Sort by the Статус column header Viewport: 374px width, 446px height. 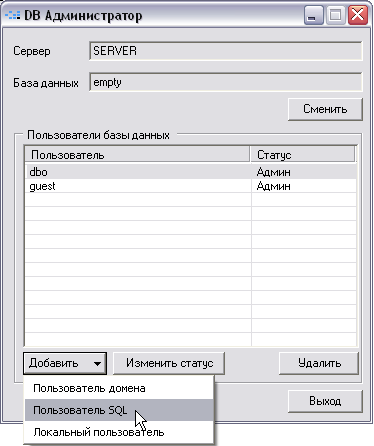click(x=303, y=155)
